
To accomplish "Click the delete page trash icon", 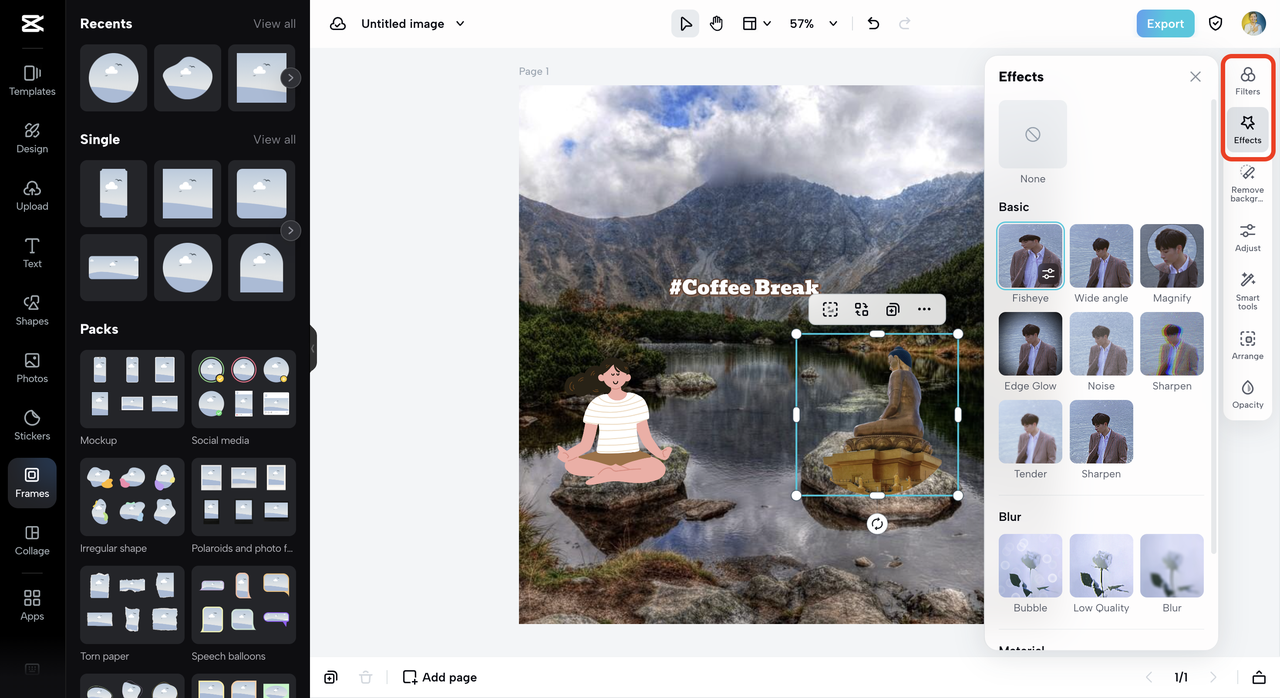I will pos(366,677).
